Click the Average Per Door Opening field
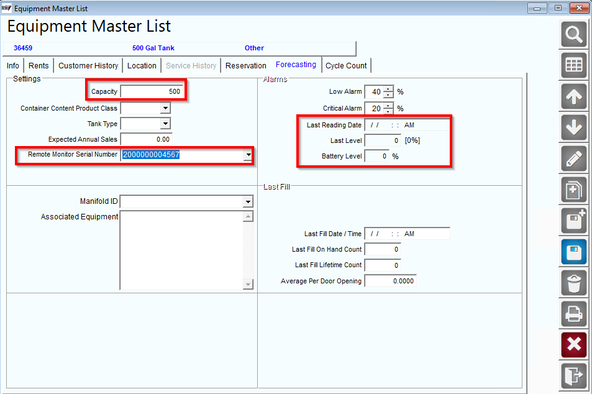The width and height of the screenshot is (592, 394). (390, 281)
